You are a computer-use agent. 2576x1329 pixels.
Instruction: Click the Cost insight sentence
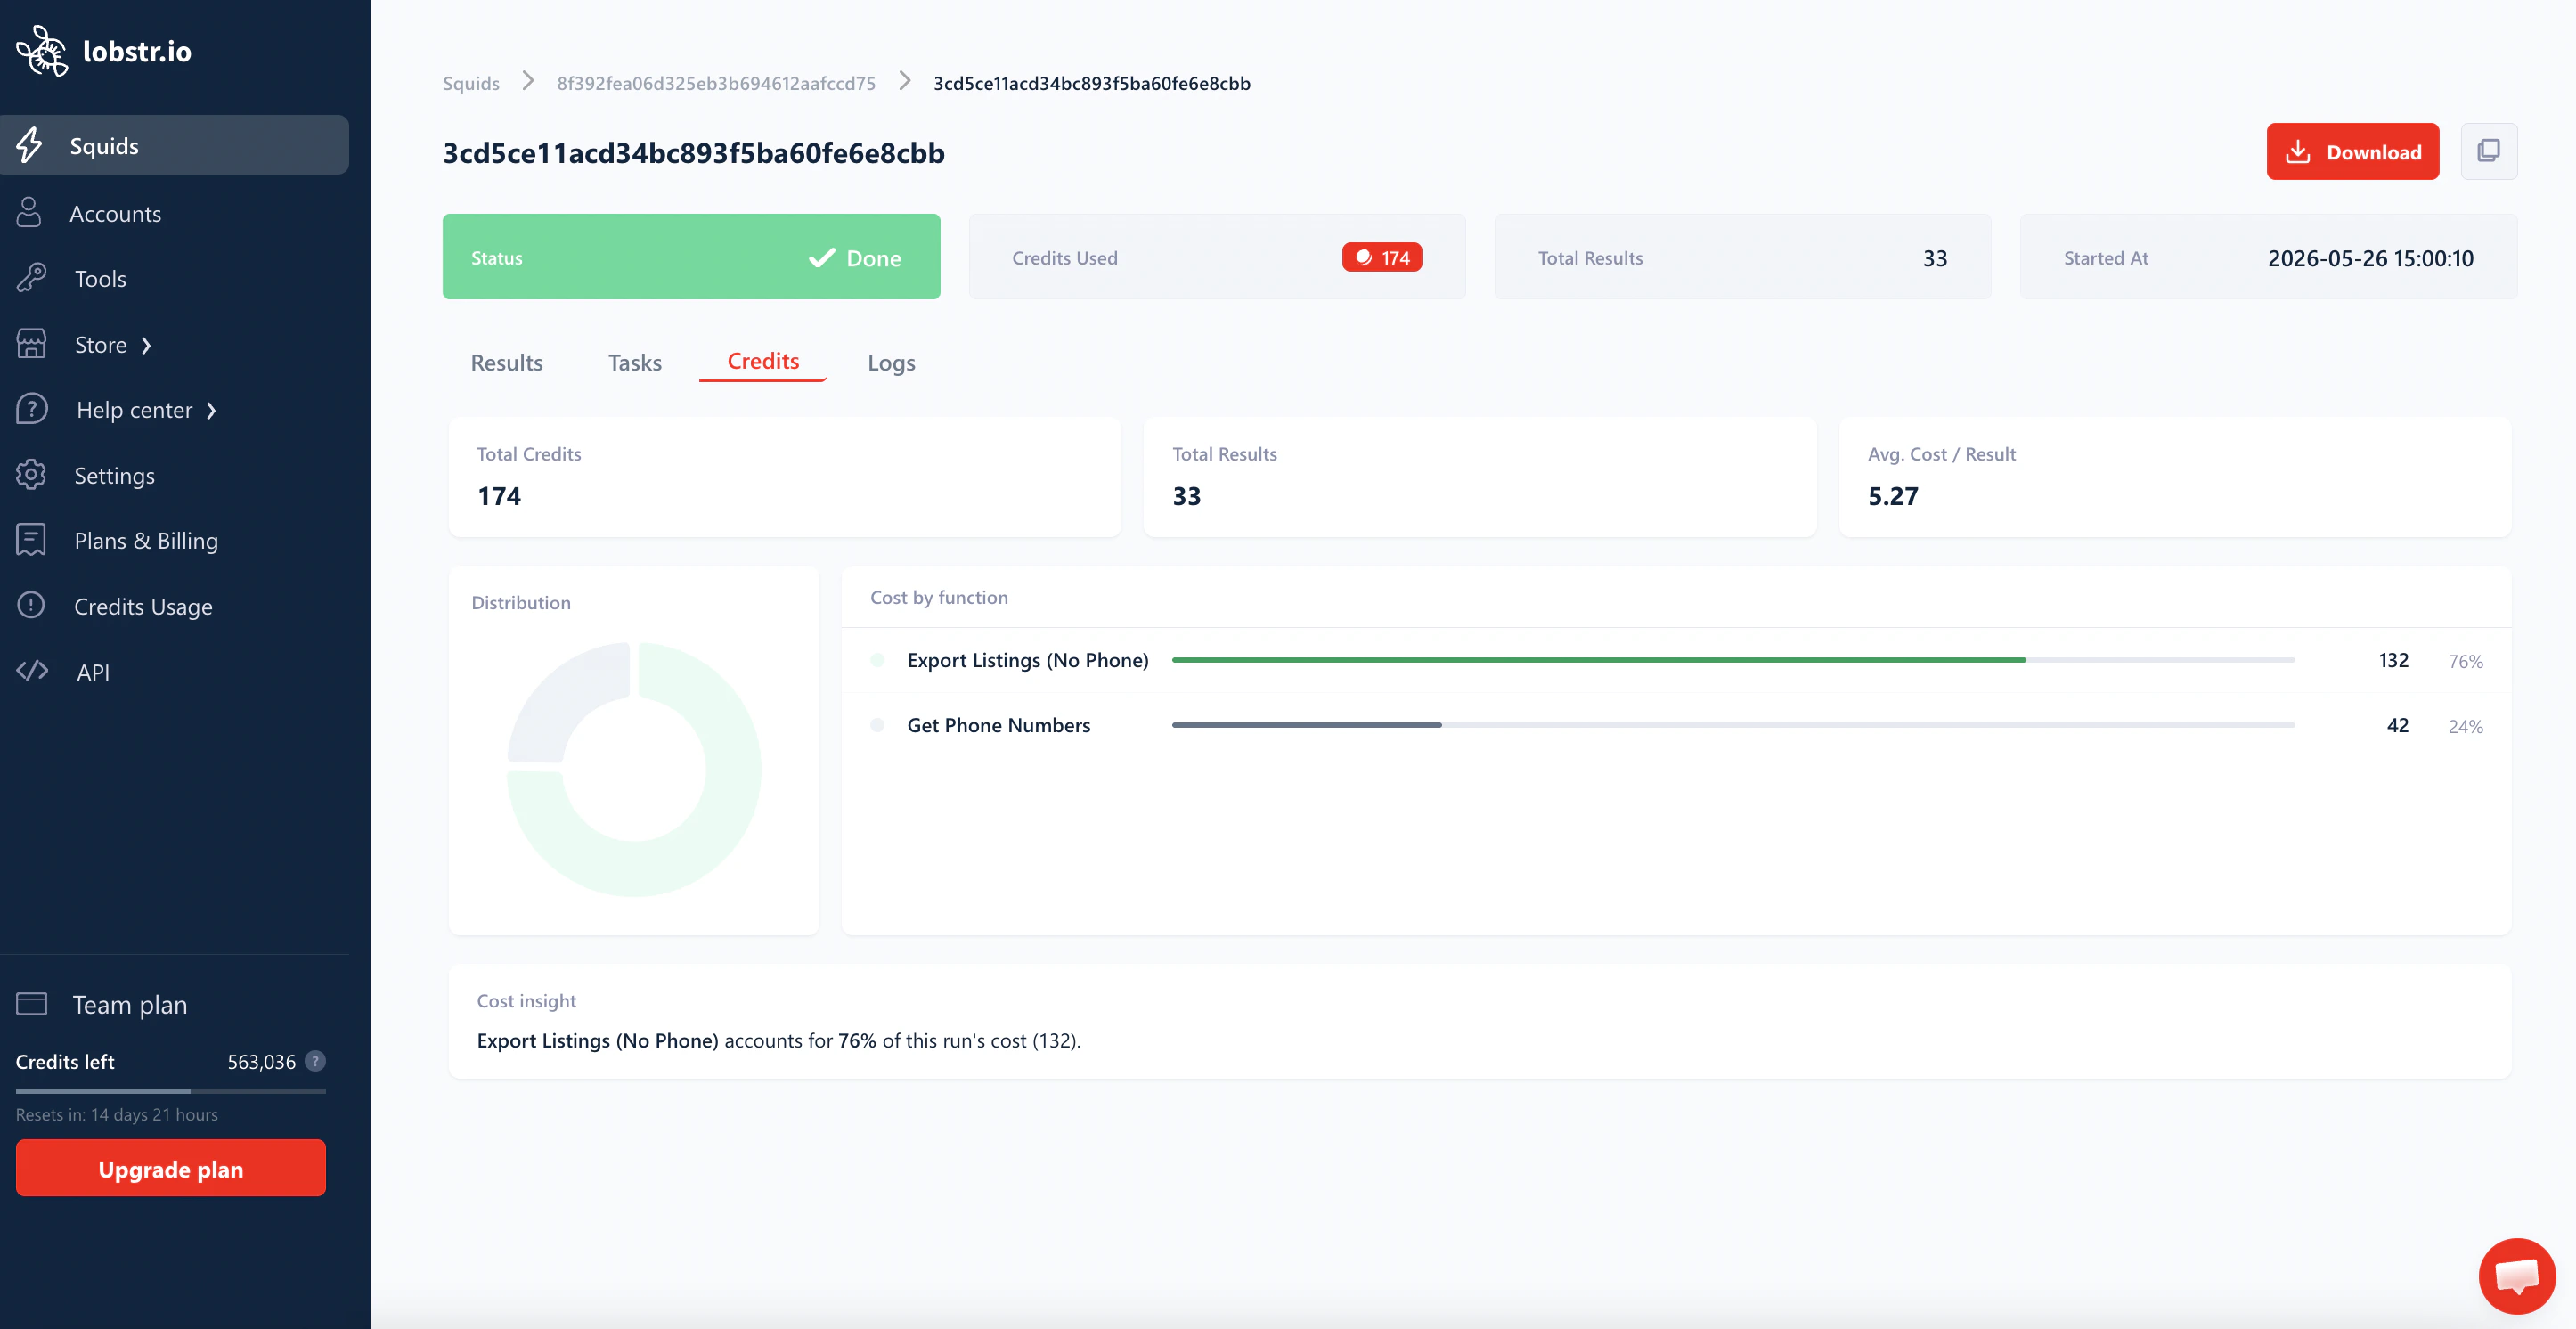click(x=778, y=1040)
